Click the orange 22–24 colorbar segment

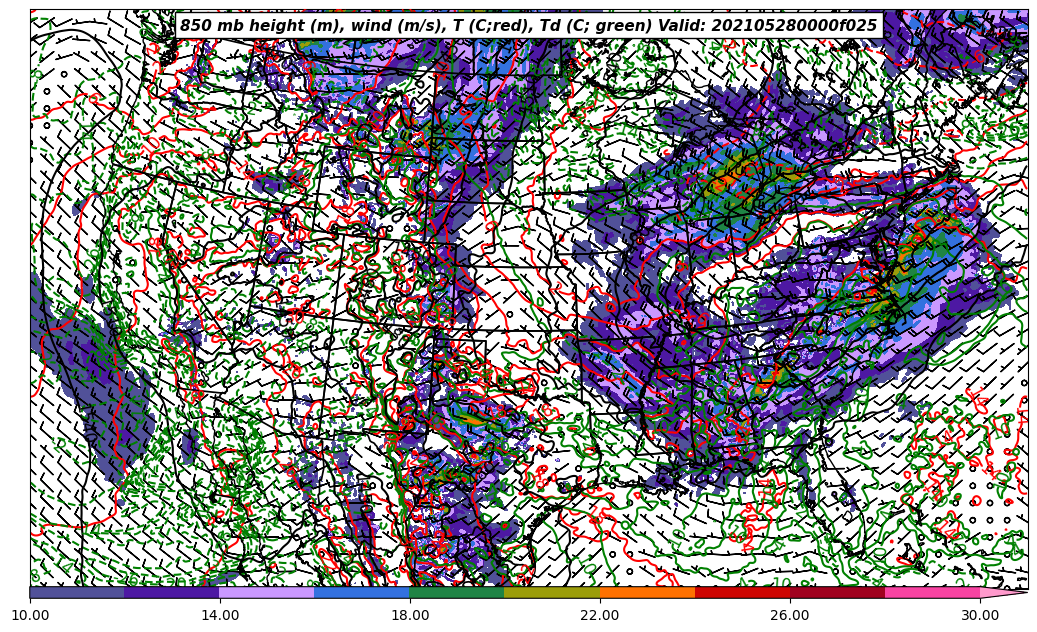(647, 592)
